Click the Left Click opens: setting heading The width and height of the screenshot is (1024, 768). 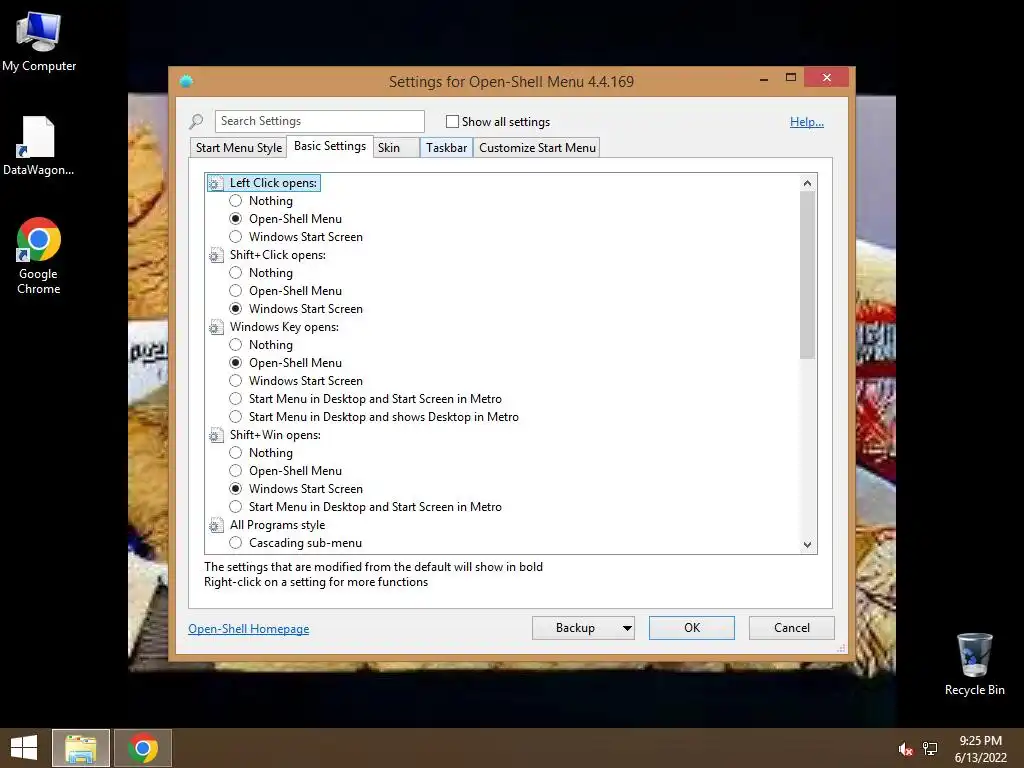click(x=273, y=183)
